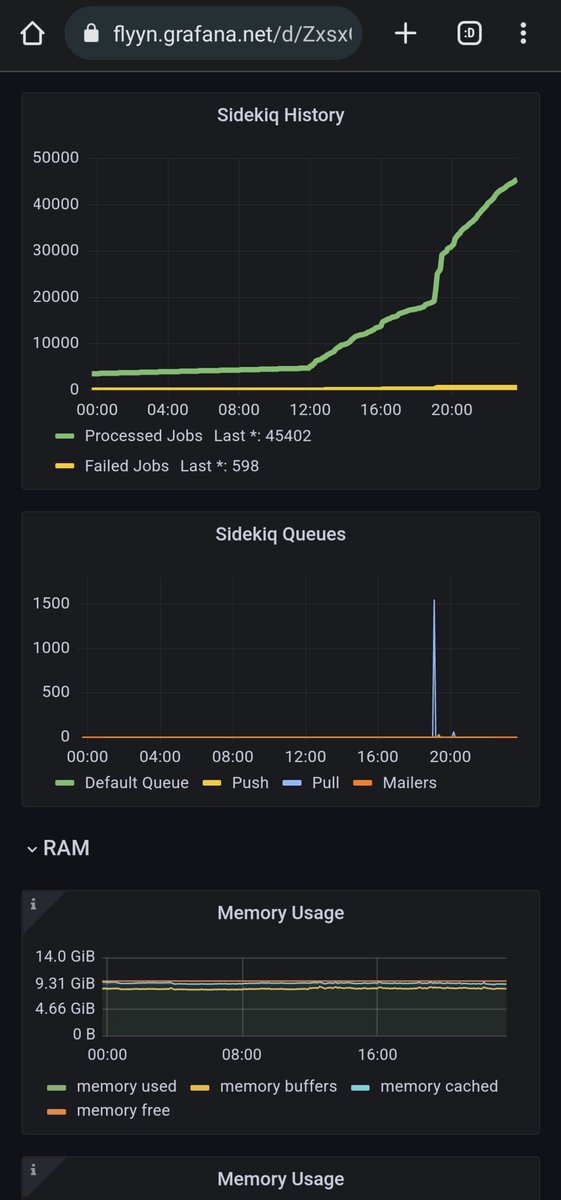Tap the address bar lock icon
Viewport: 561px width, 1200px height.
[92, 34]
